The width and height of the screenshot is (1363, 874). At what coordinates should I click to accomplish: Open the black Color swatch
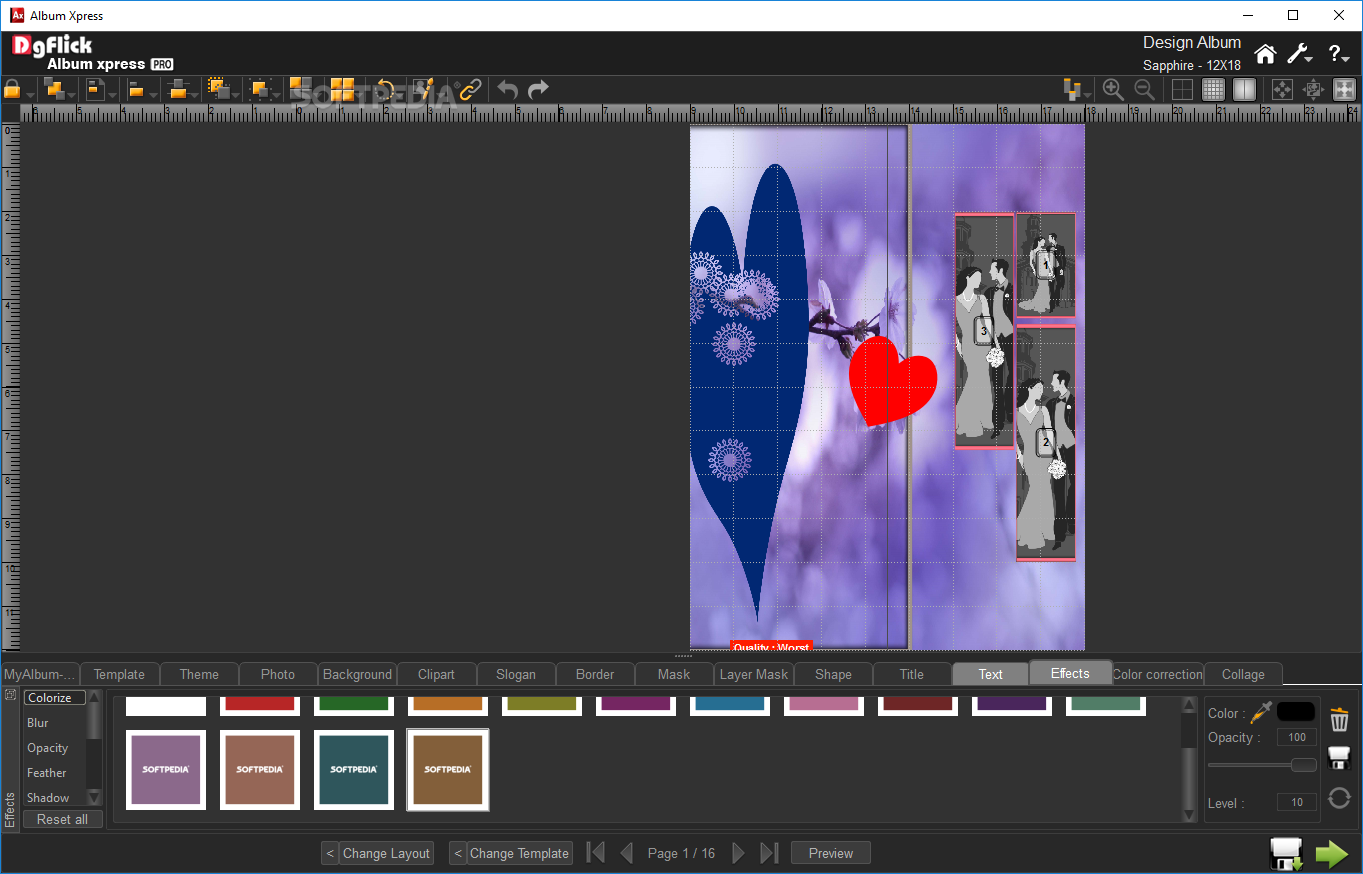tap(1296, 712)
